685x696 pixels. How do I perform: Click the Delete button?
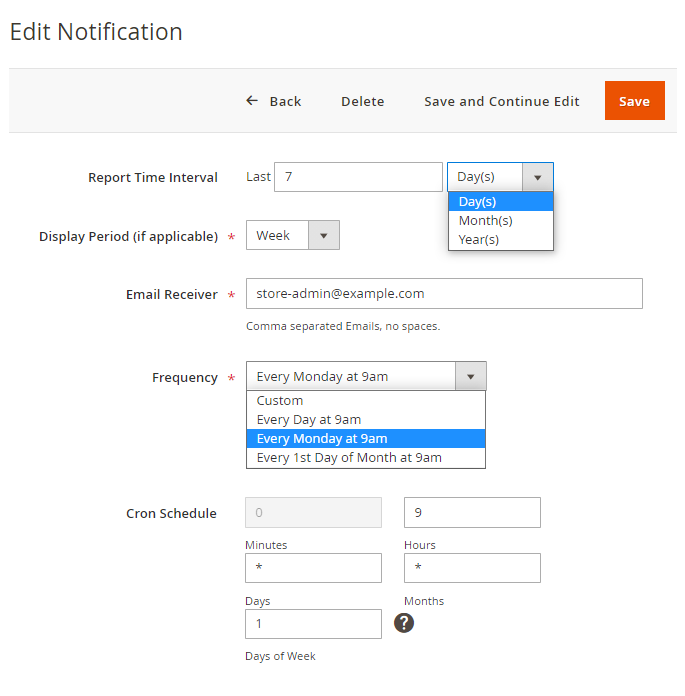362,101
